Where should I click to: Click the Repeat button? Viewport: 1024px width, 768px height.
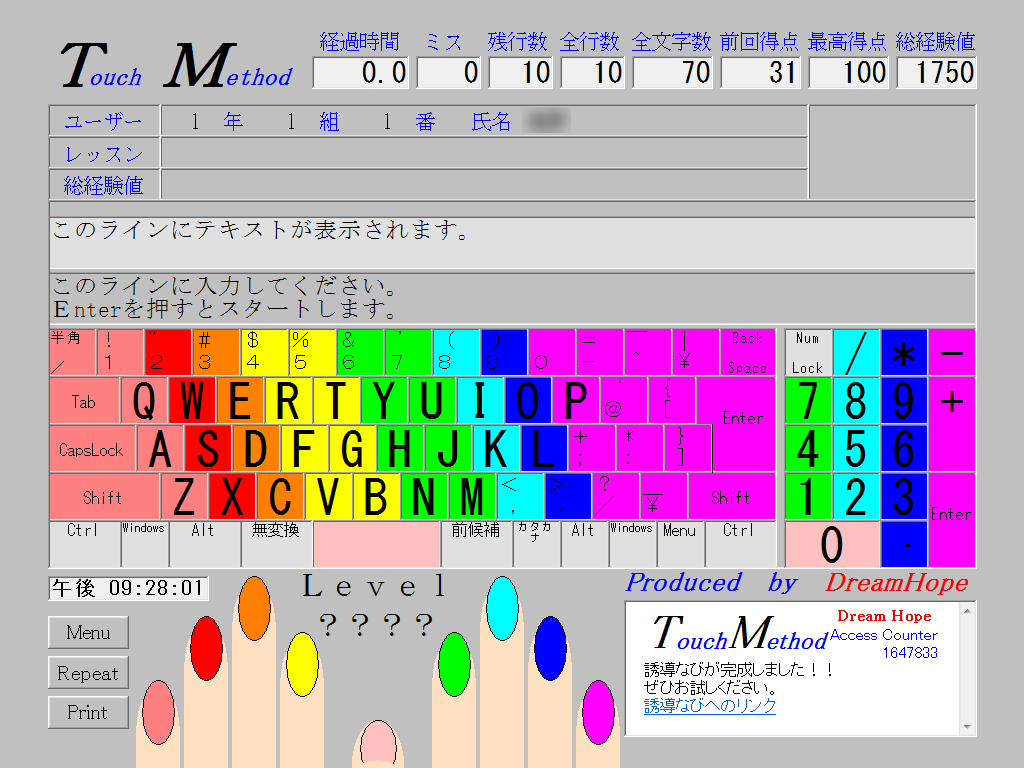click(88, 672)
